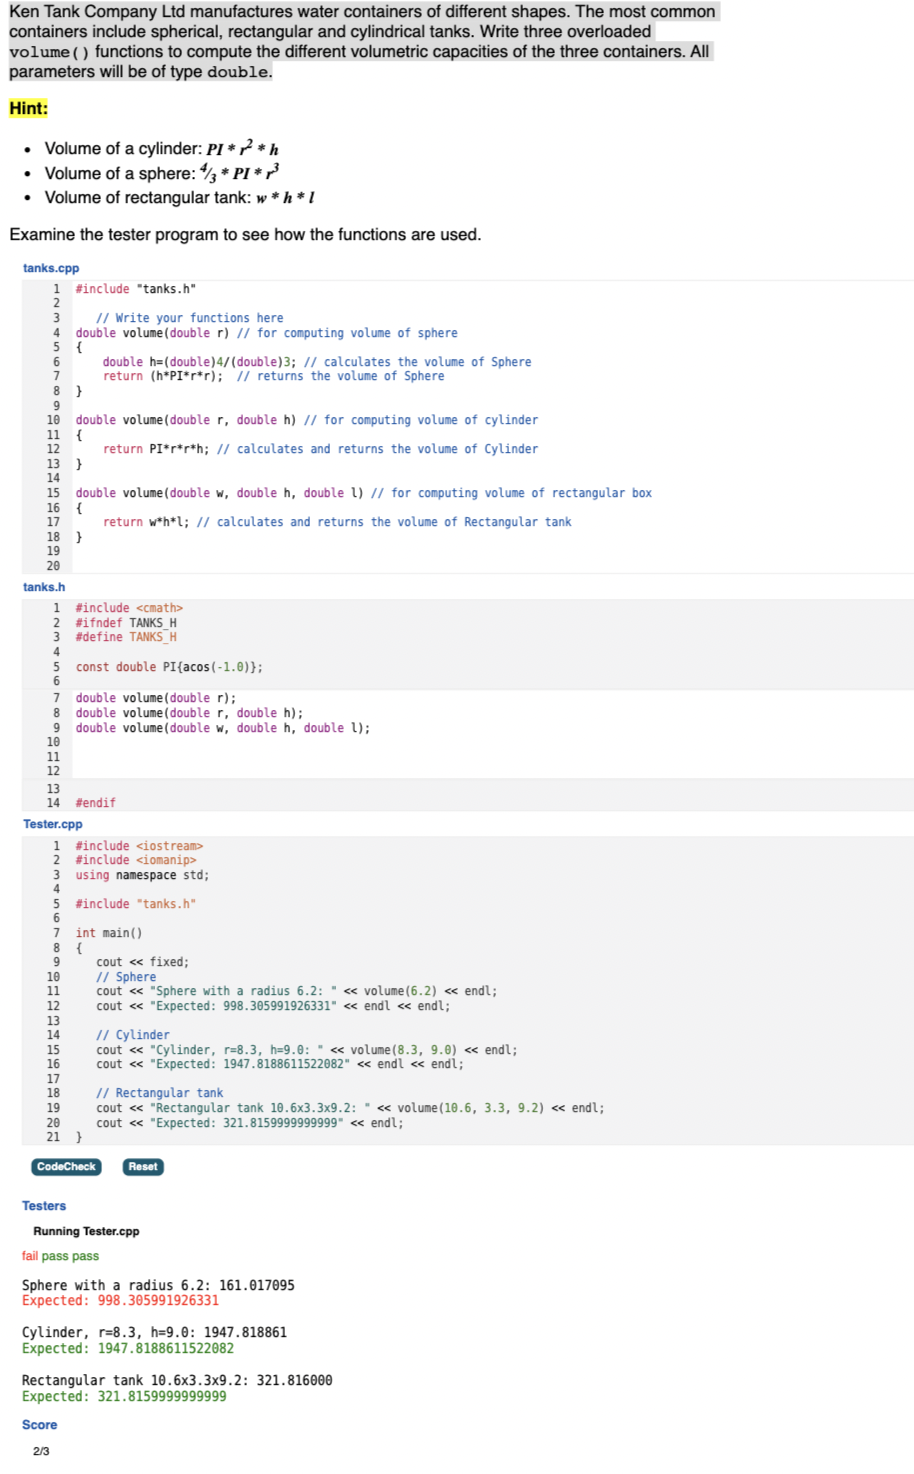Click line number 7 in Tester.cpp

(x=59, y=932)
